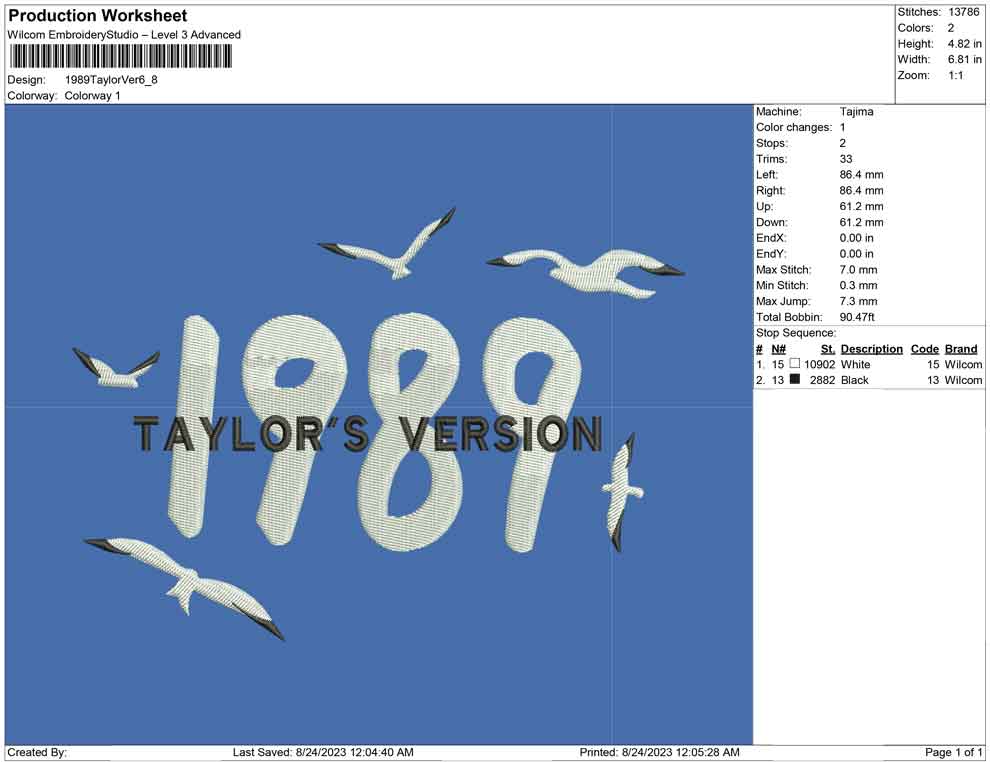
Task: Click the height value '4.82 in'
Action: 964,44
